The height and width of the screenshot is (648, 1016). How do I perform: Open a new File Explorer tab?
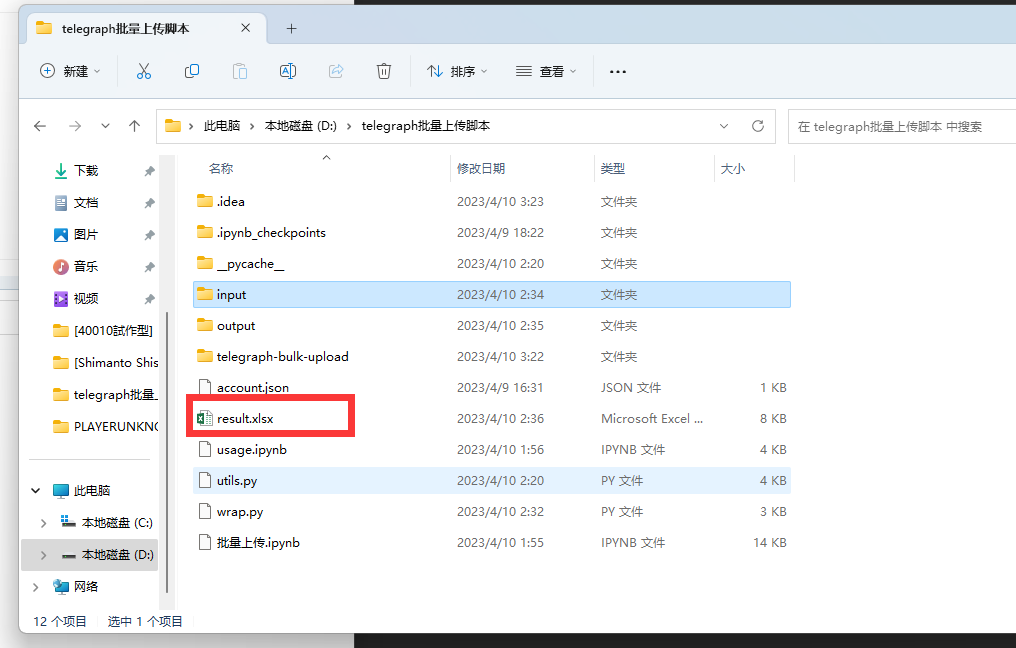pos(291,29)
